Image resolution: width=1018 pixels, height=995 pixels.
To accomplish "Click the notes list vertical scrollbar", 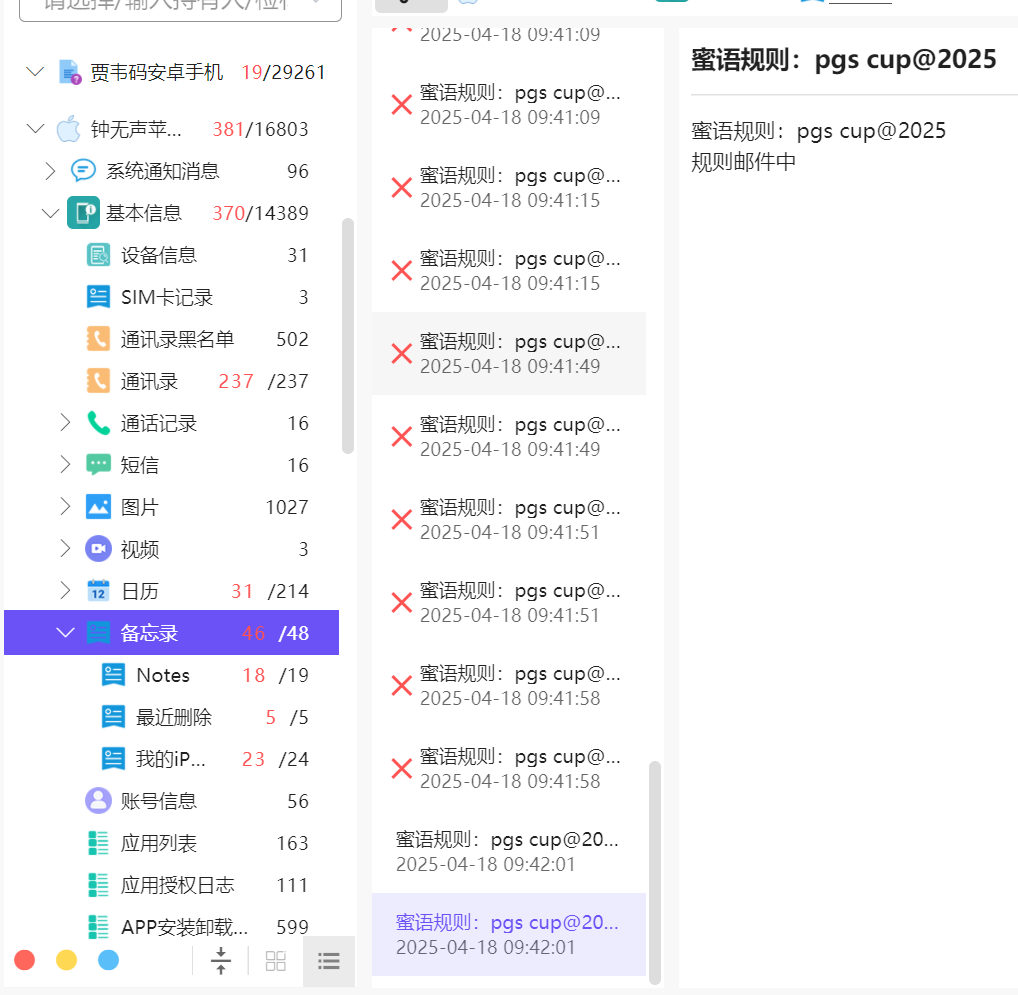I will [655, 870].
